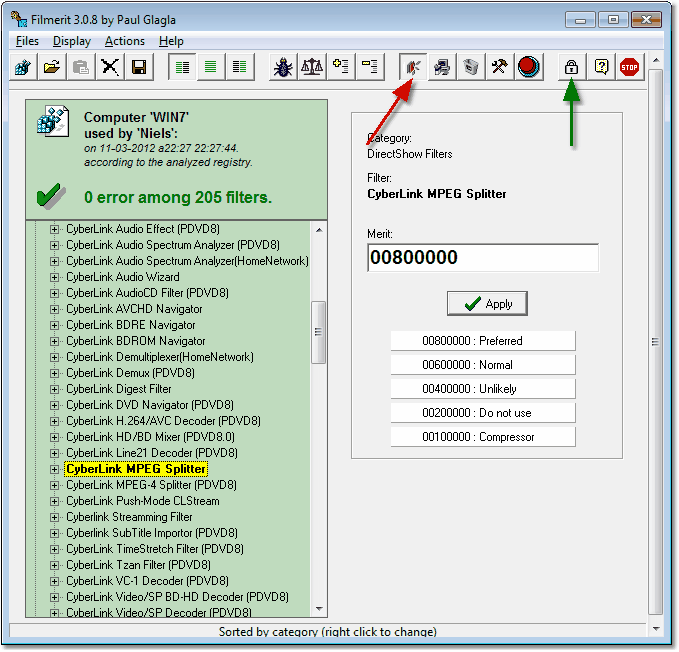Expand CyberLink AVCHD Navigator node

pyautogui.click(x=54, y=309)
